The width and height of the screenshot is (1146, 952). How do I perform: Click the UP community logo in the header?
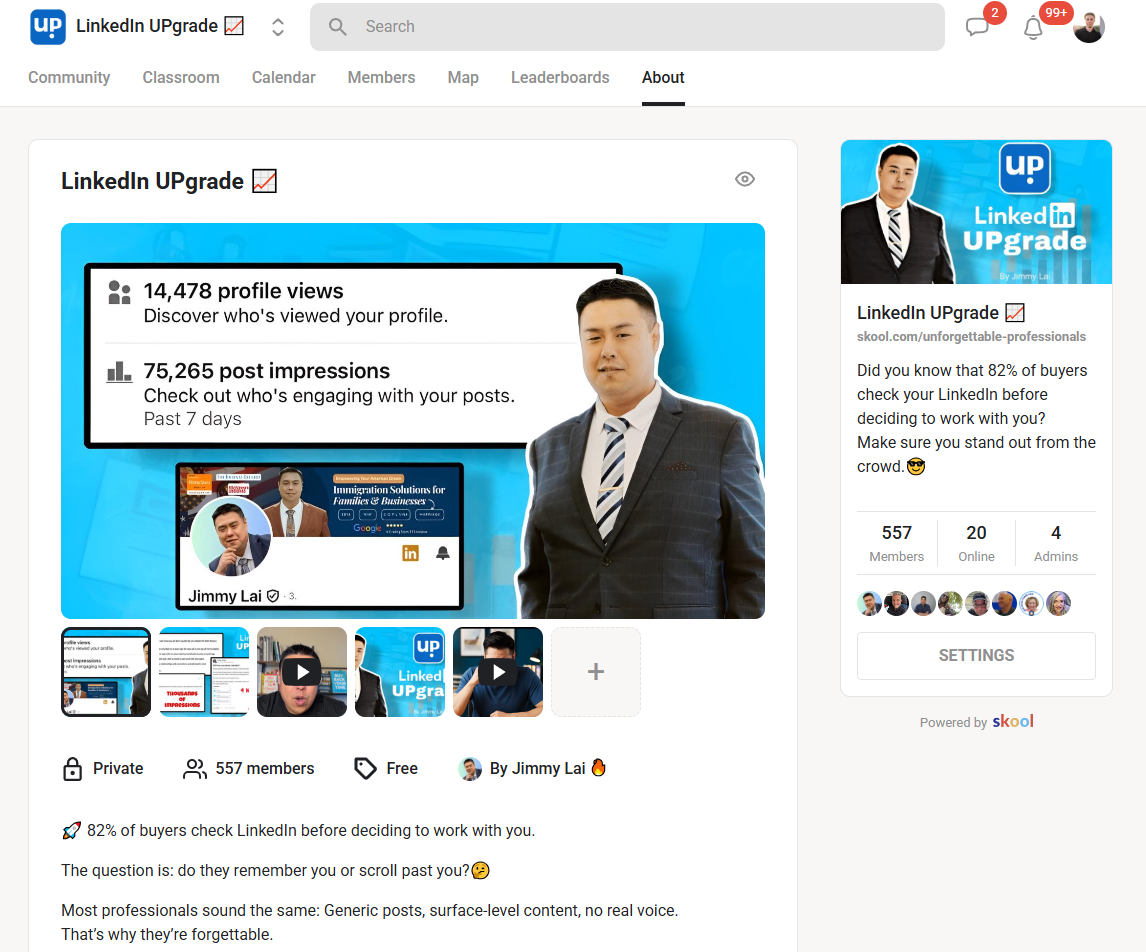(47, 27)
